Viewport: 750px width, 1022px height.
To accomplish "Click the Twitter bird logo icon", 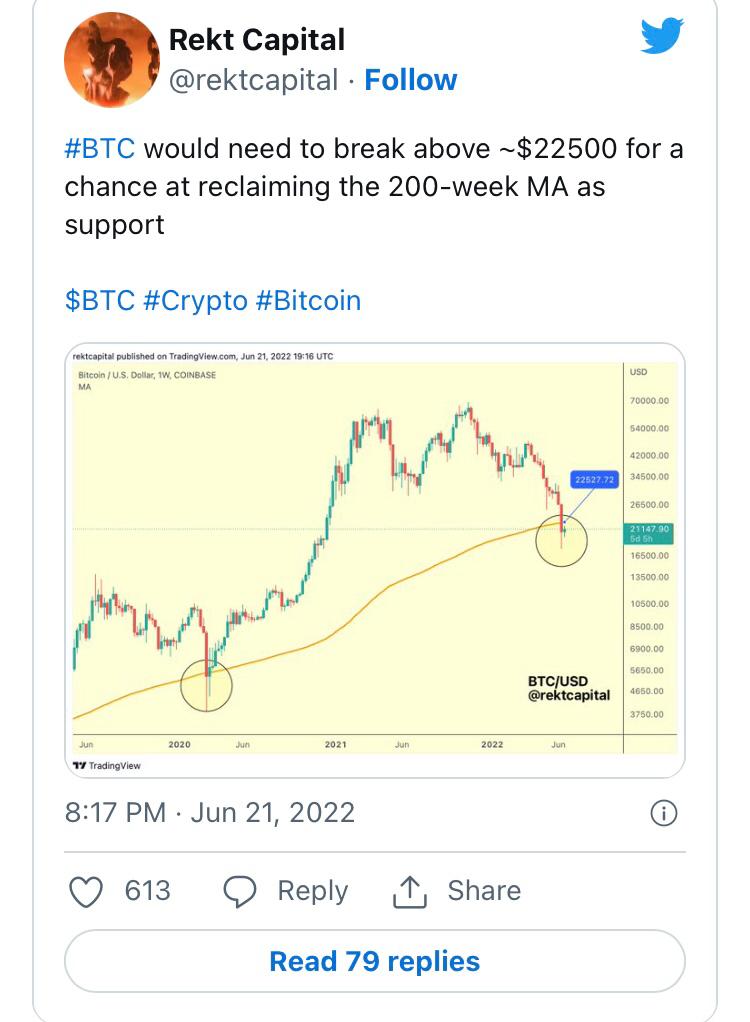I will pyautogui.click(x=662, y=37).
